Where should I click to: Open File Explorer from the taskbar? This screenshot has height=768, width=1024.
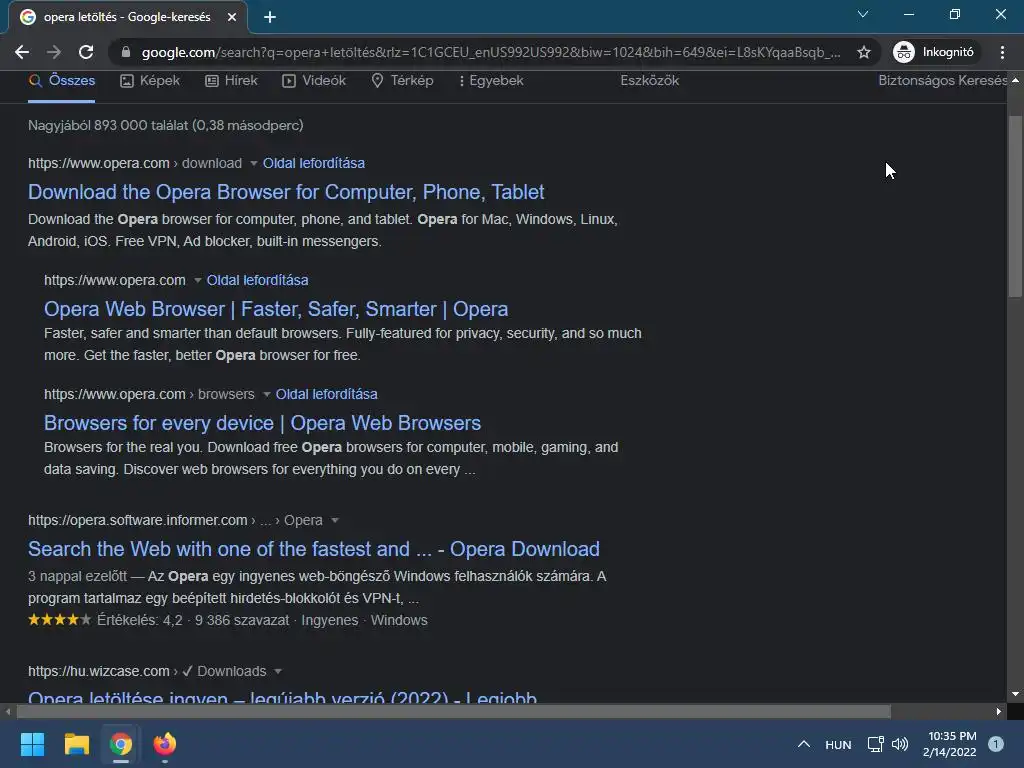(76, 744)
